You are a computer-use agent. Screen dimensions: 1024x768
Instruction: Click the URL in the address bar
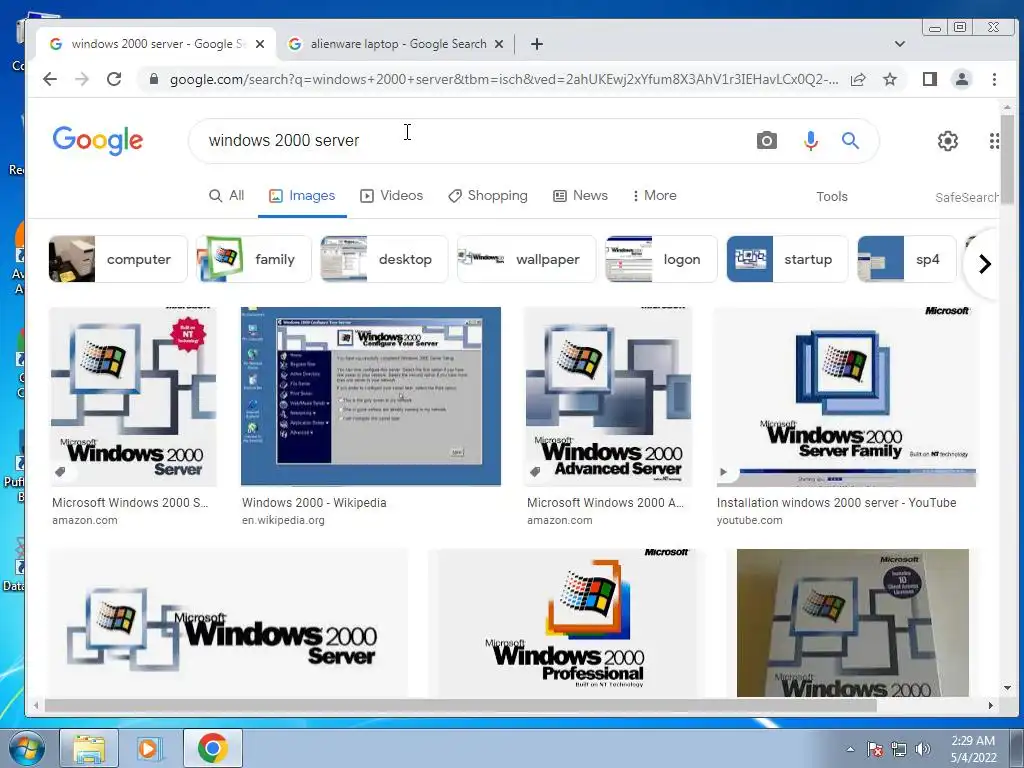coord(504,80)
